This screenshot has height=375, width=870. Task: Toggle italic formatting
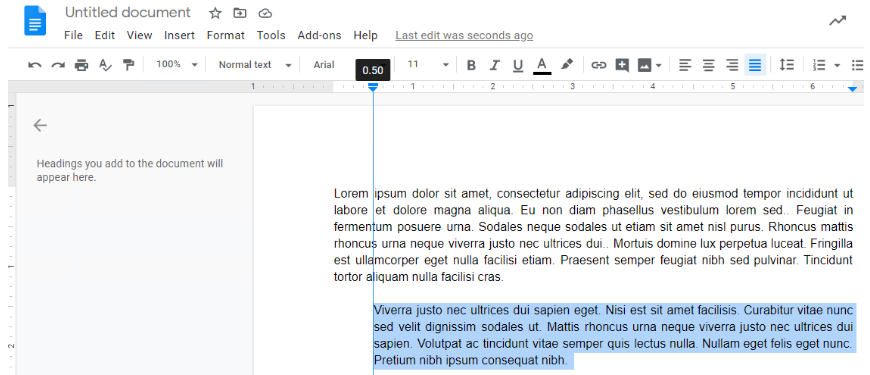tap(494, 65)
